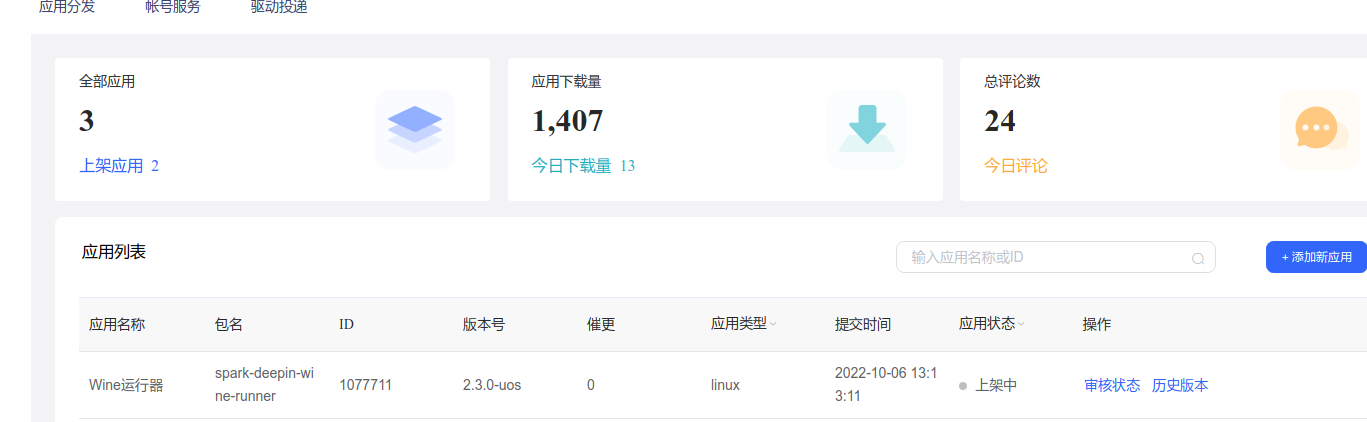Click the 今日评论 link
Screen dimensions: 1367x422
(x=1016, y=166)
